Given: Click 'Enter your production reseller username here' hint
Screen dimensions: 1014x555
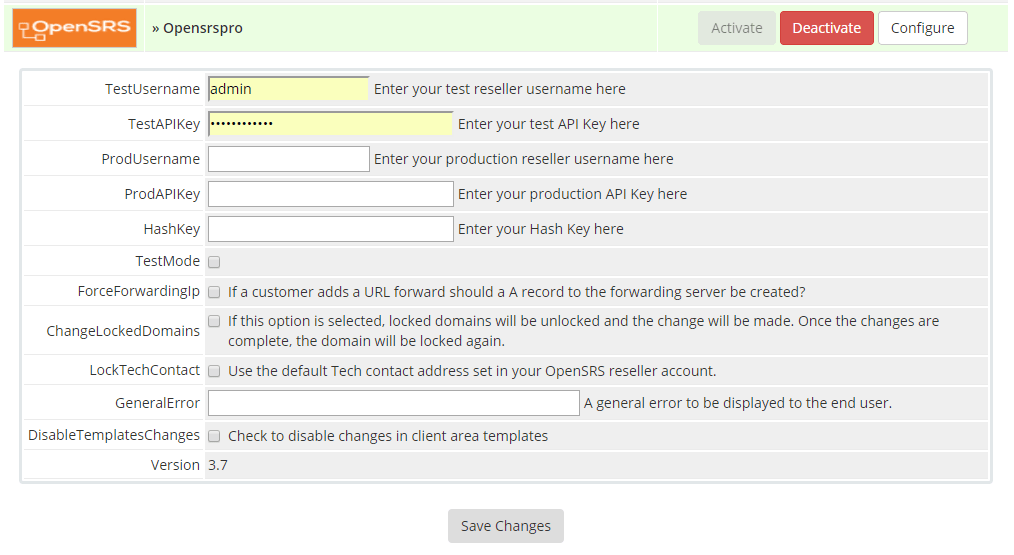Looking at the screenshot, I should 523,158.
